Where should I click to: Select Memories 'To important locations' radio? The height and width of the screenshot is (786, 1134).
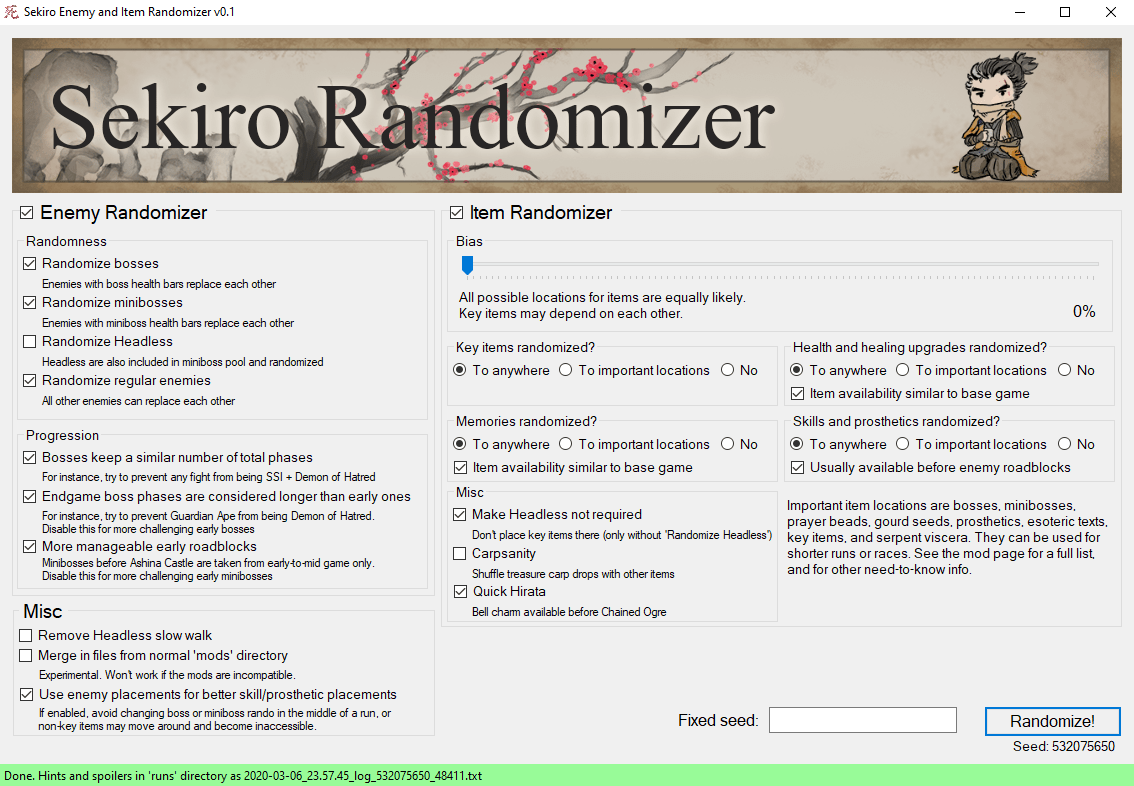(566, 444)
